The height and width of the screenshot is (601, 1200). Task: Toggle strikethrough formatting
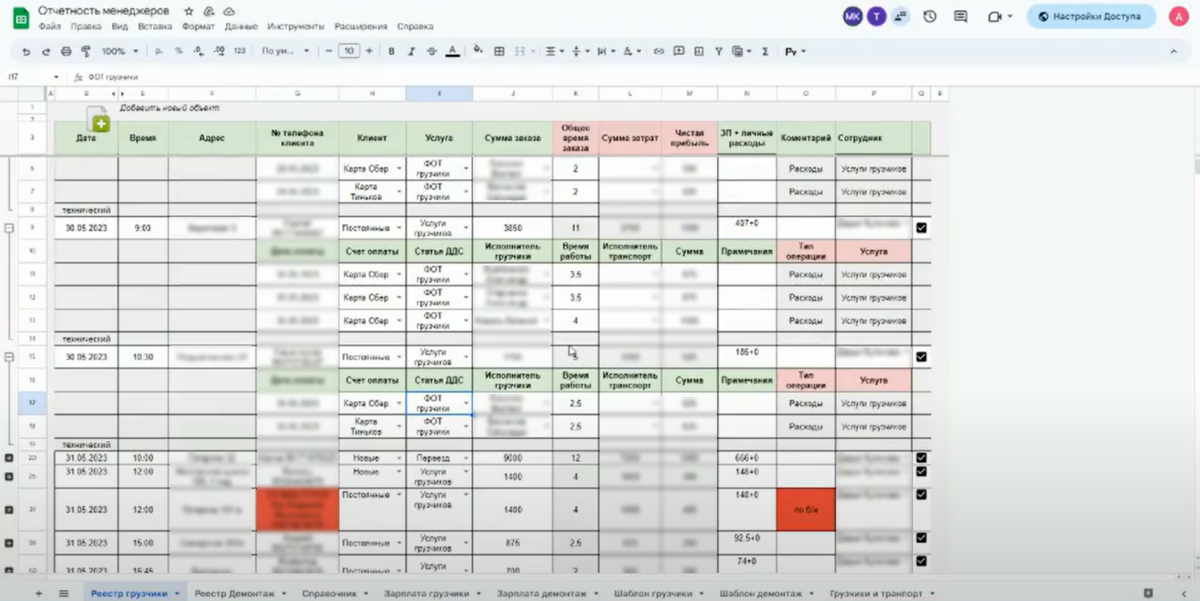(431, 51)
